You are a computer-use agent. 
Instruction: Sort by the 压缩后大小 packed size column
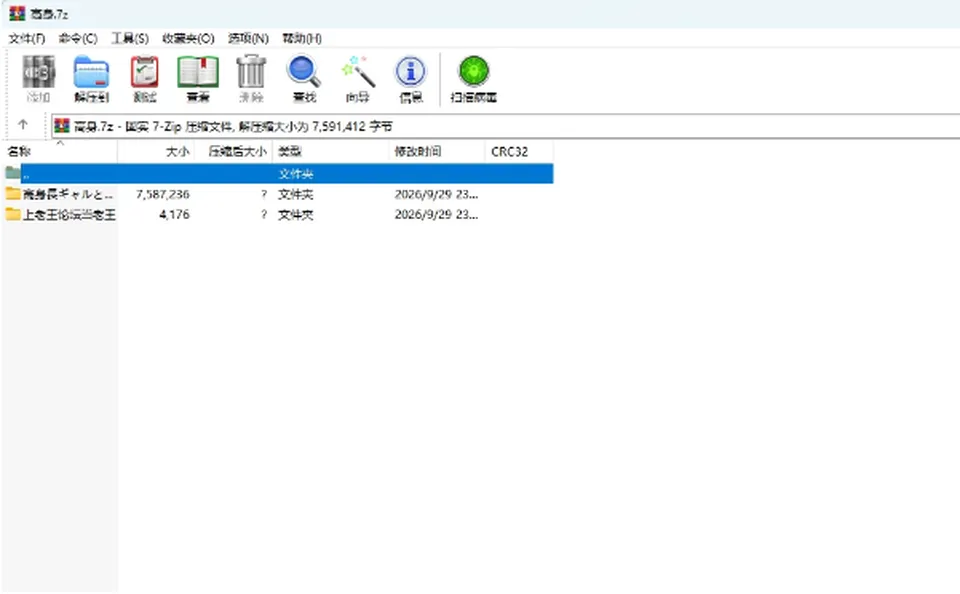234,151
